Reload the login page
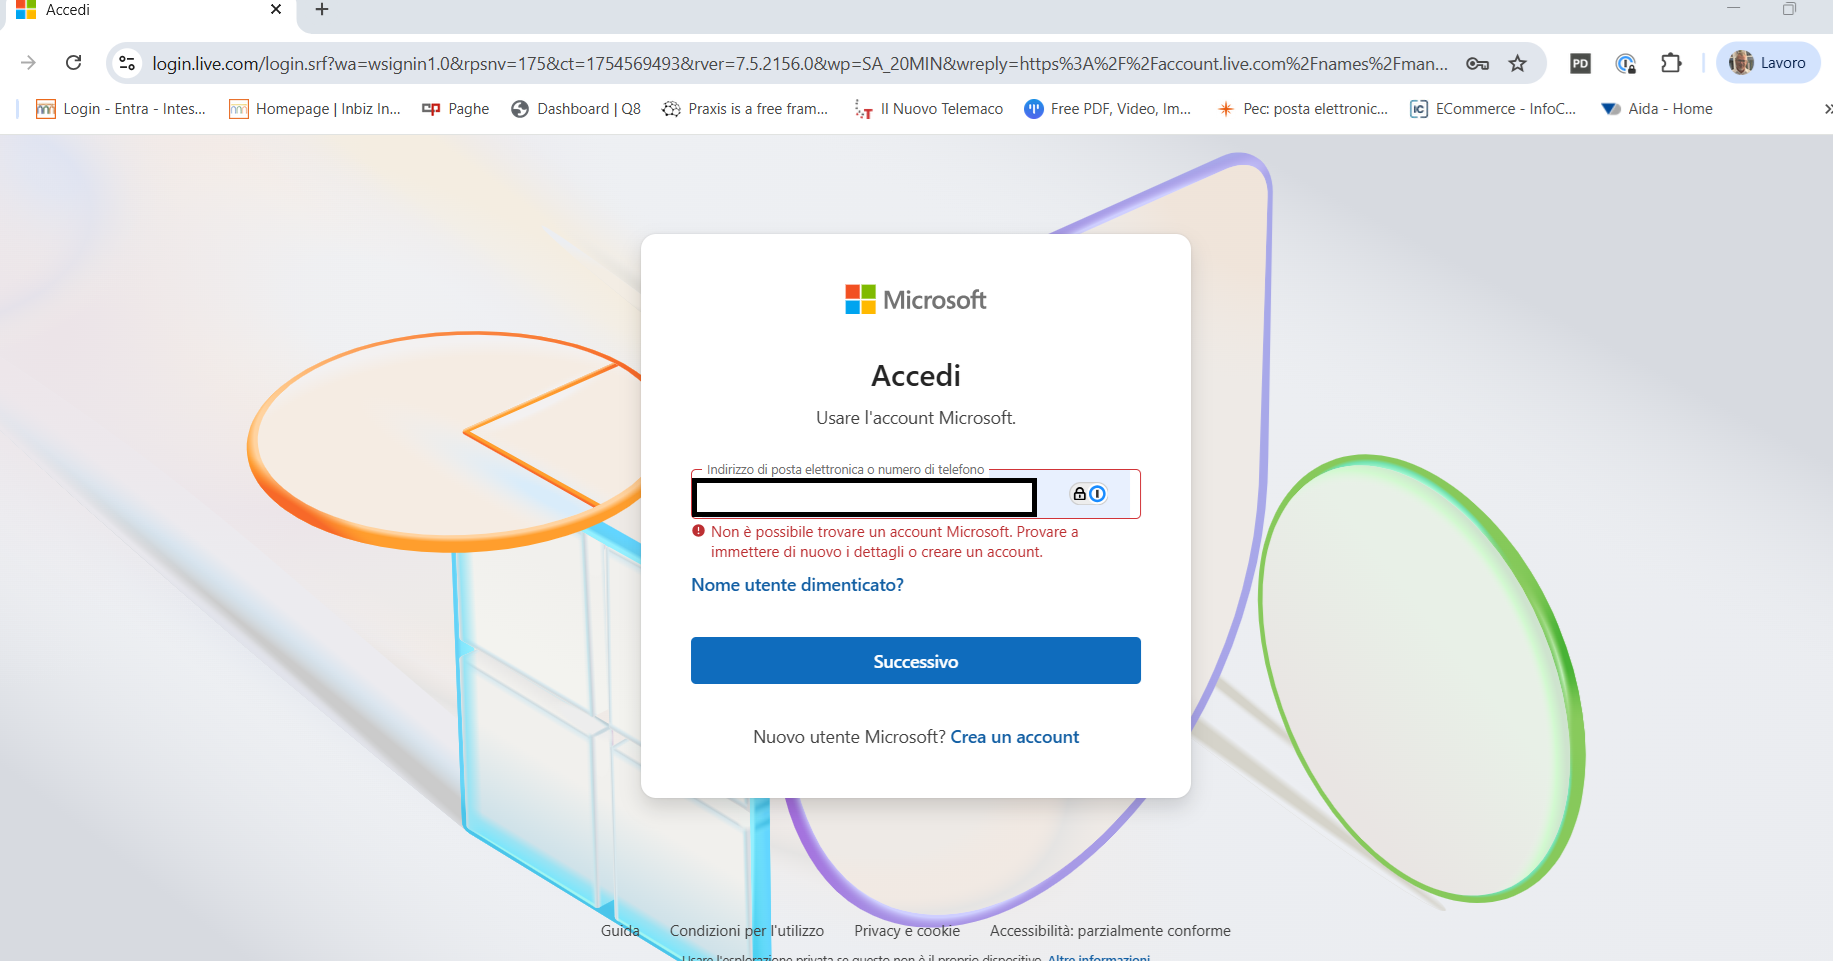1833x961 pixels. 74,63
